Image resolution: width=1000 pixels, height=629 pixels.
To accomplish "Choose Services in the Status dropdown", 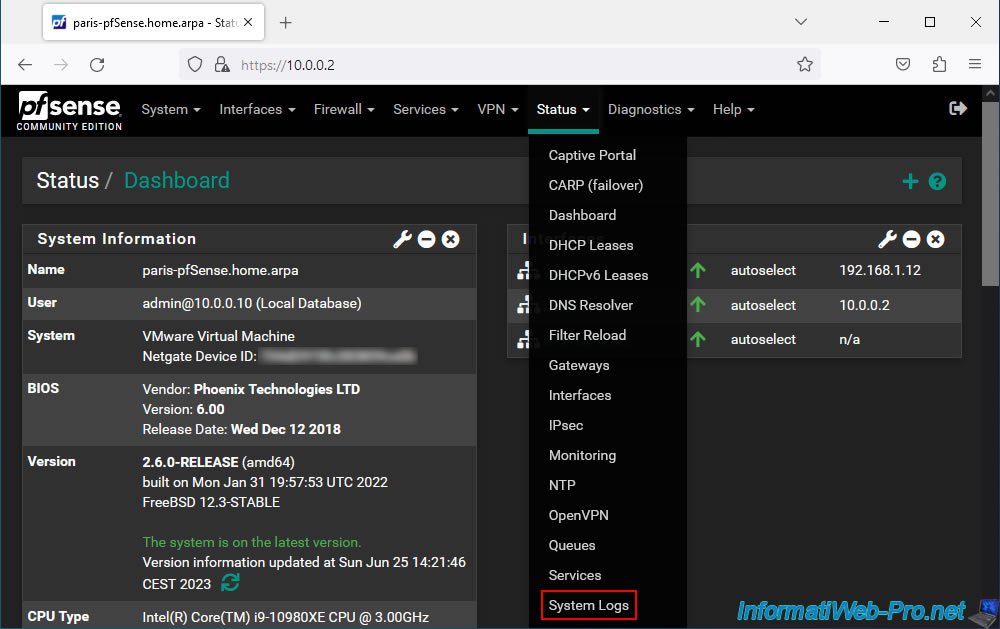I will coord(575,575).
